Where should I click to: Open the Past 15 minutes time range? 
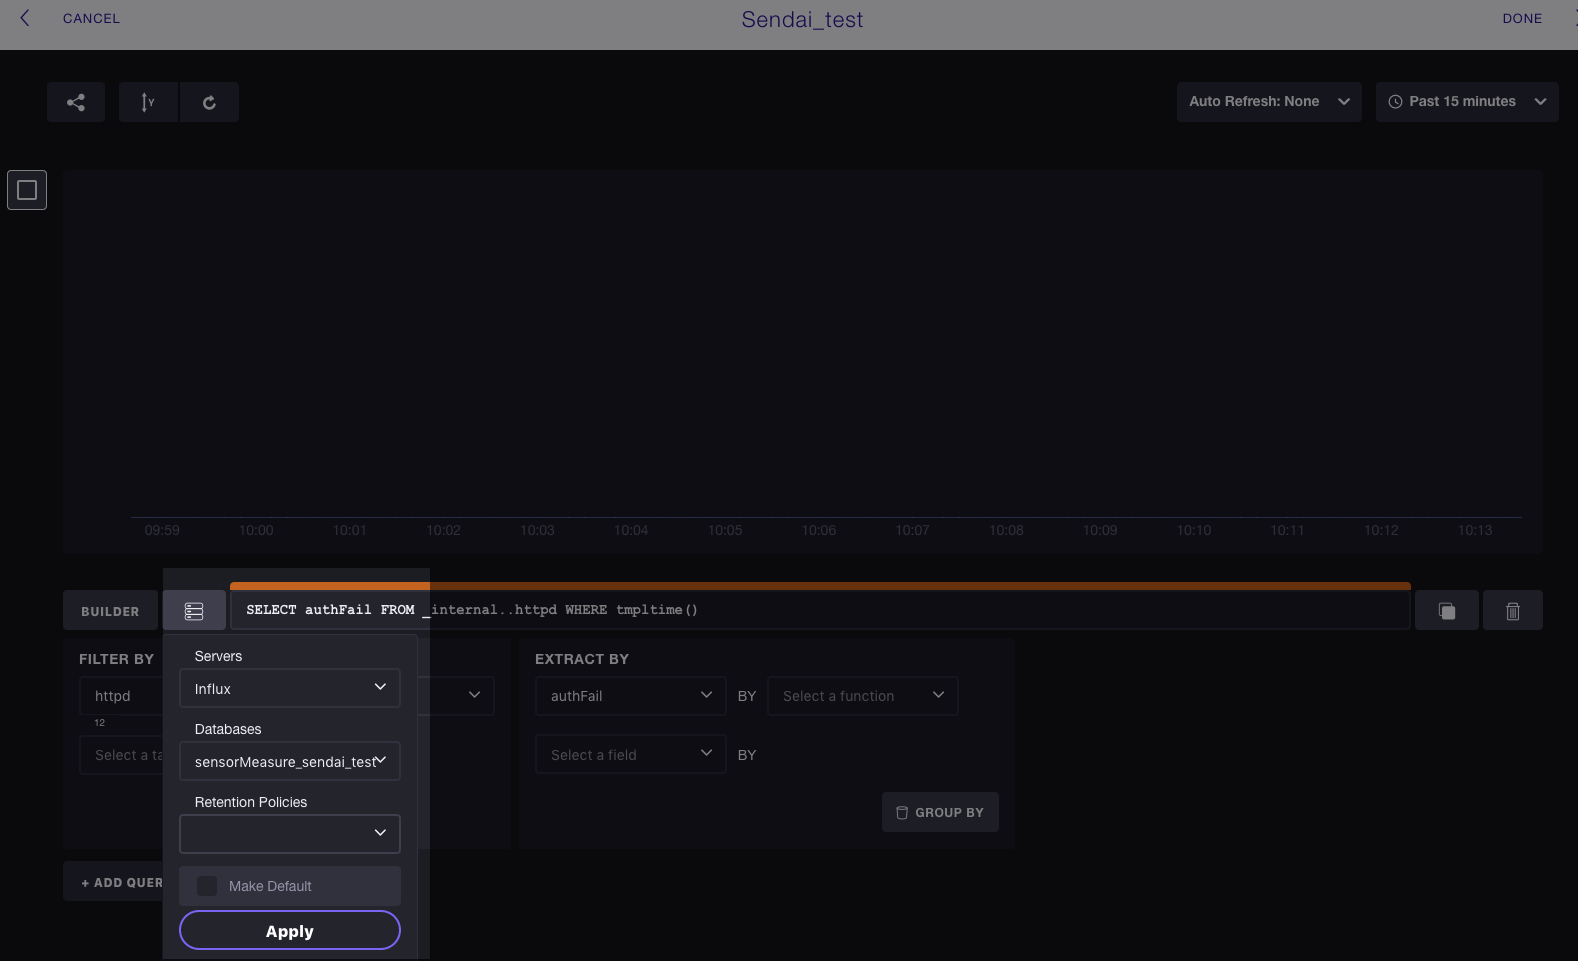pos(1467,102)
